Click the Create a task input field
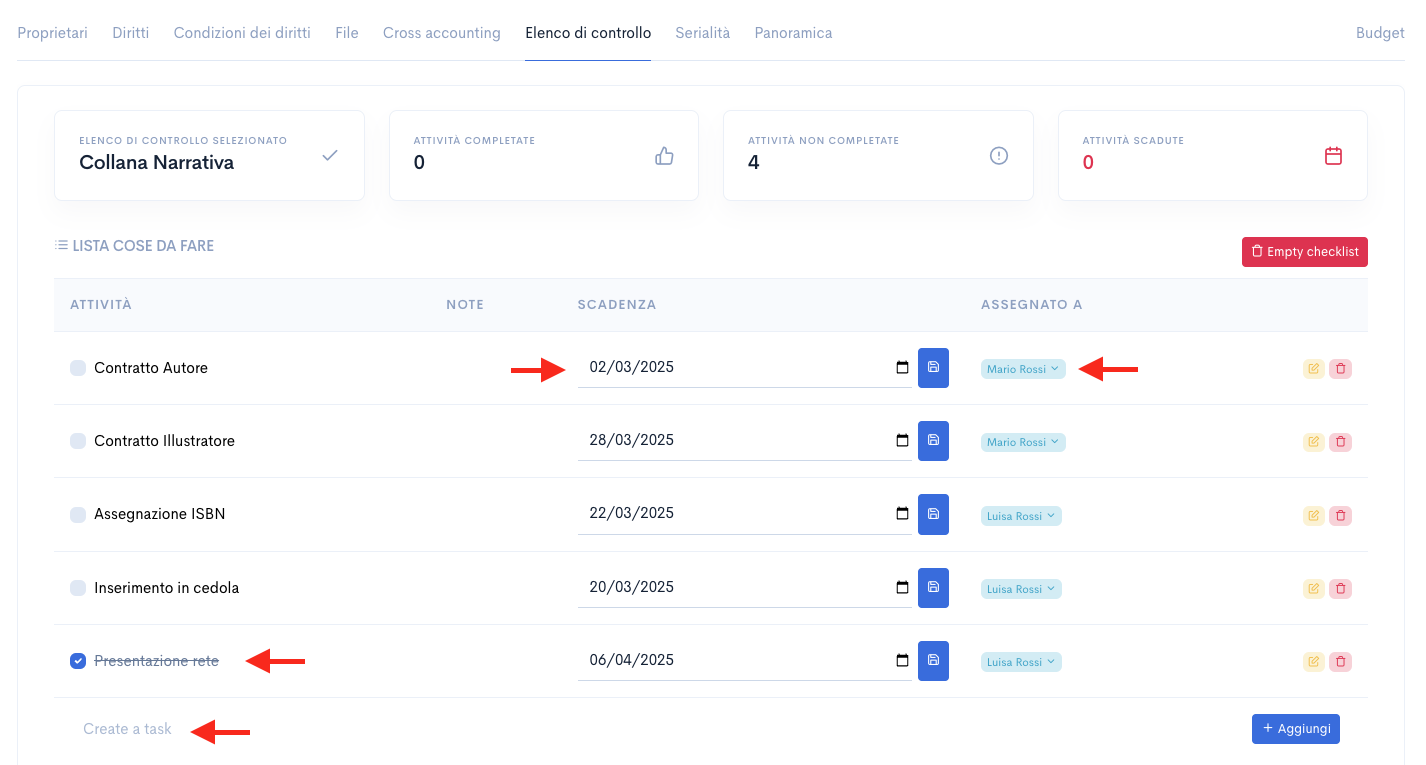The width and height of the screenshot is (1426, 765). tap(128, 729)
